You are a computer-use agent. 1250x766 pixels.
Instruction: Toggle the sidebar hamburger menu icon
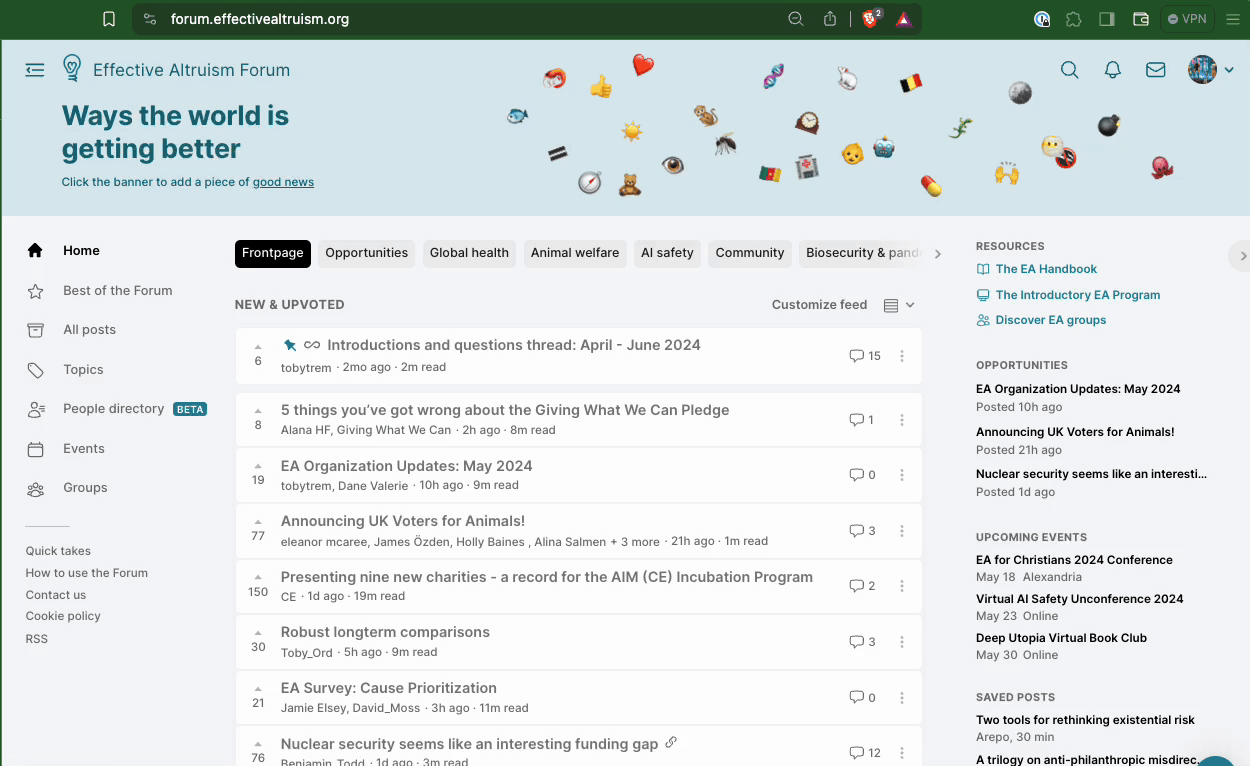[35, 70]
